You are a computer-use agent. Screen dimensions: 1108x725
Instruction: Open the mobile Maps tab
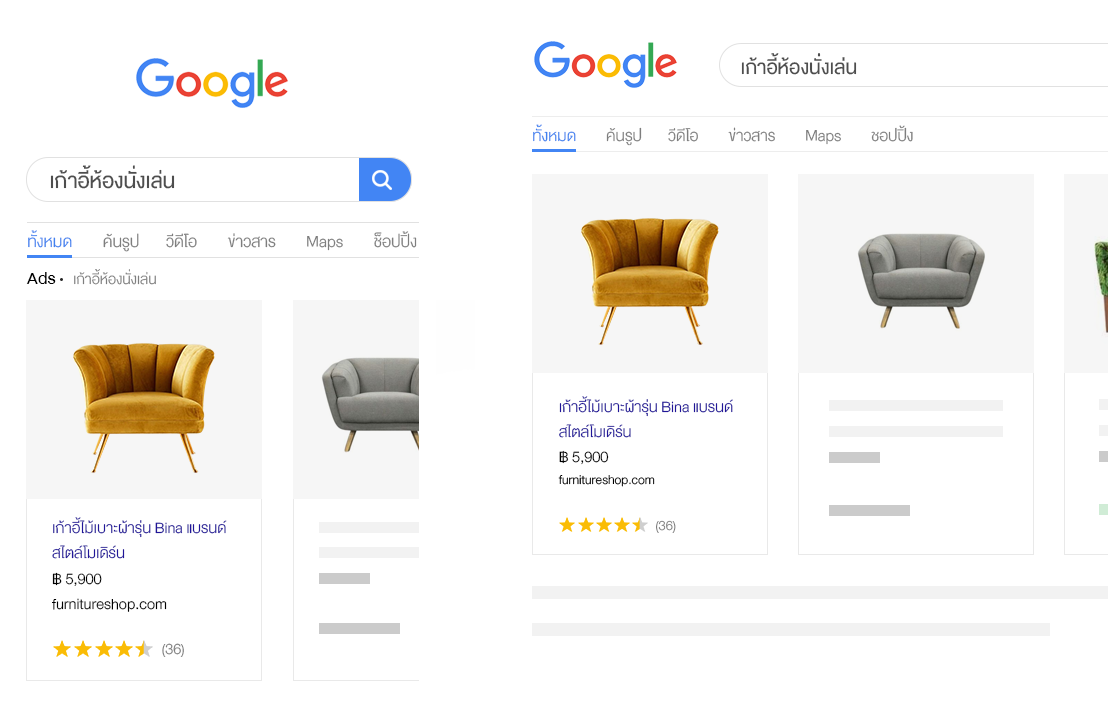[324, 242]
